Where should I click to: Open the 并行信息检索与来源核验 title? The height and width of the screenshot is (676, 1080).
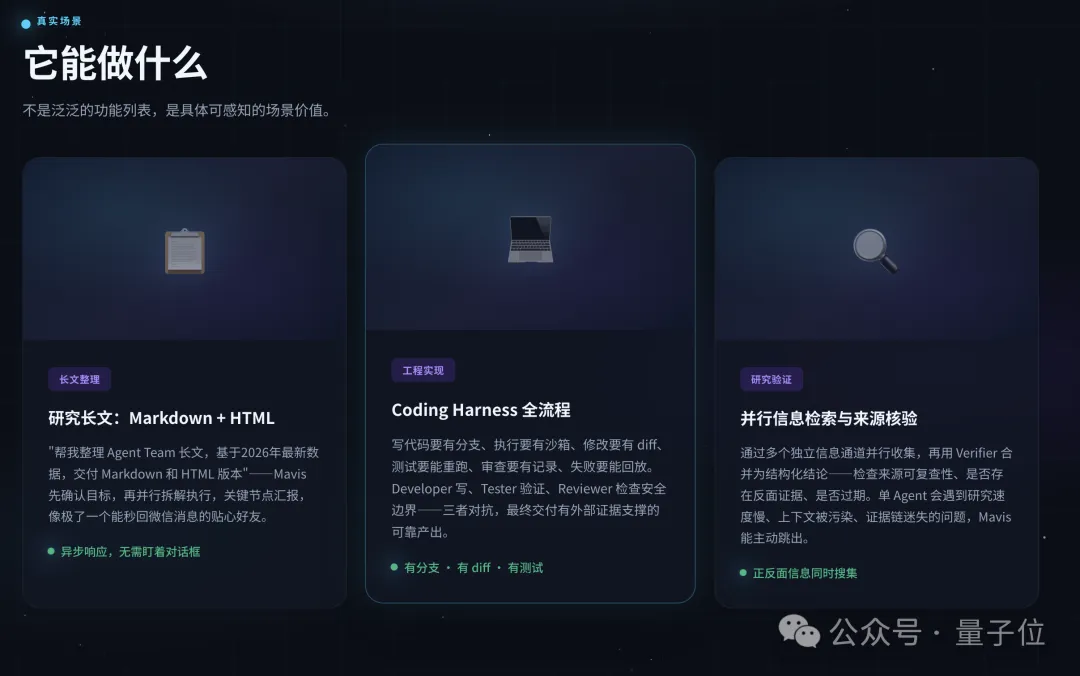829,418
